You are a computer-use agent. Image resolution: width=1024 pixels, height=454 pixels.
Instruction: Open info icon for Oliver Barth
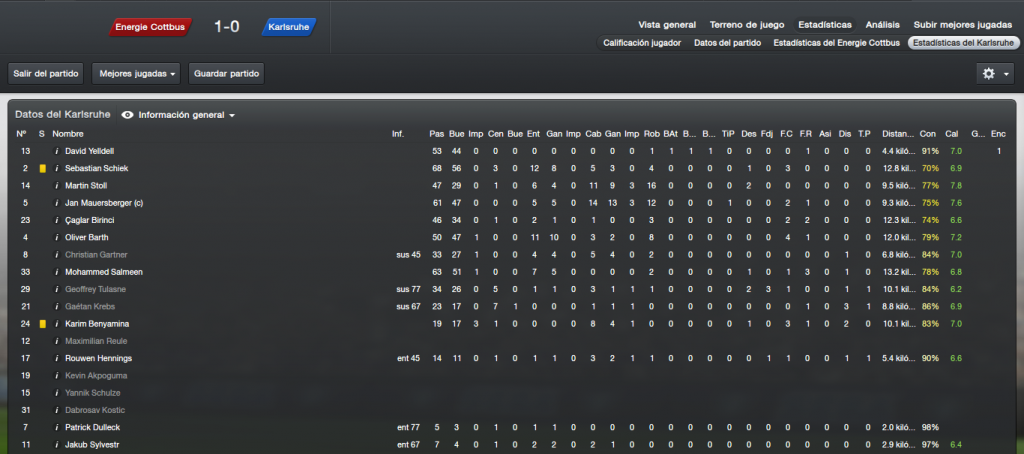57,237
